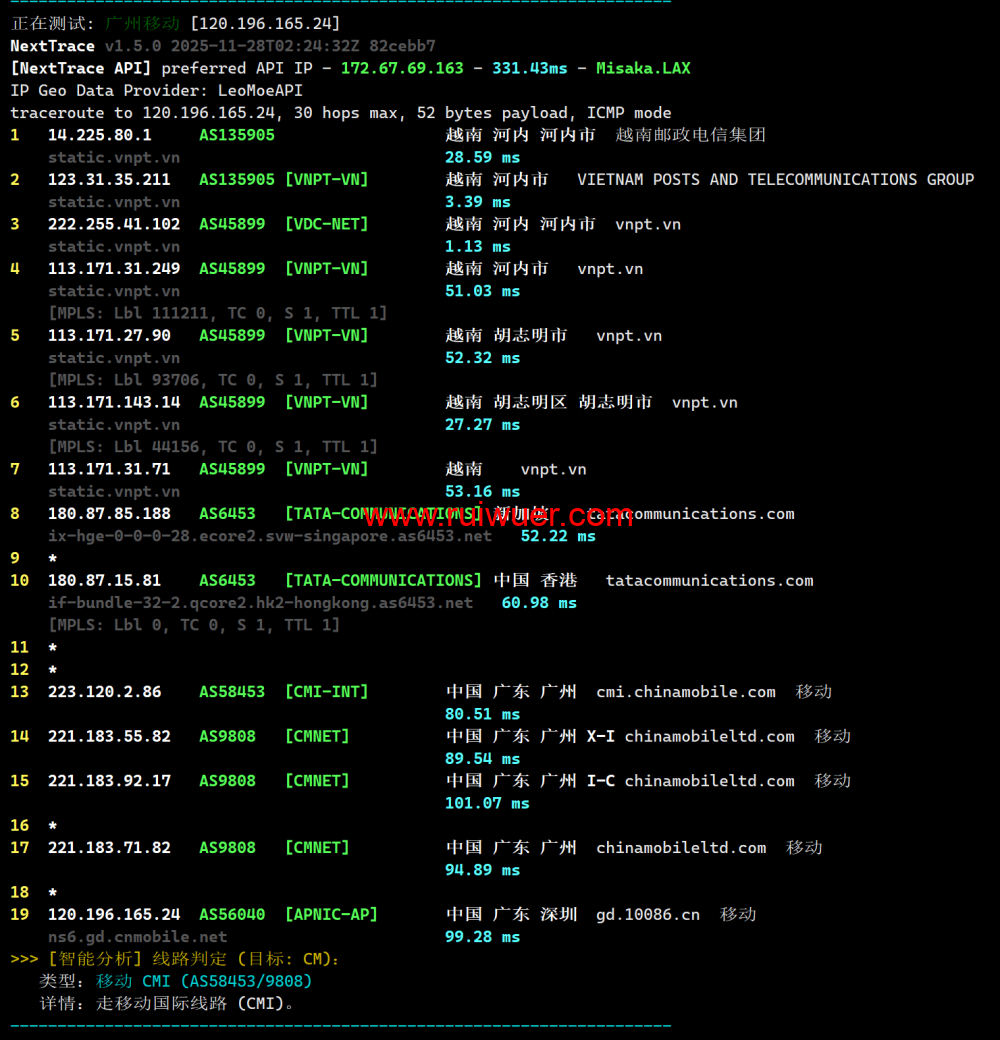Click the ns6.gd.cnmobile.net hostname
The height and width of the screenshot is (1040, 1000).
(137, 937)
